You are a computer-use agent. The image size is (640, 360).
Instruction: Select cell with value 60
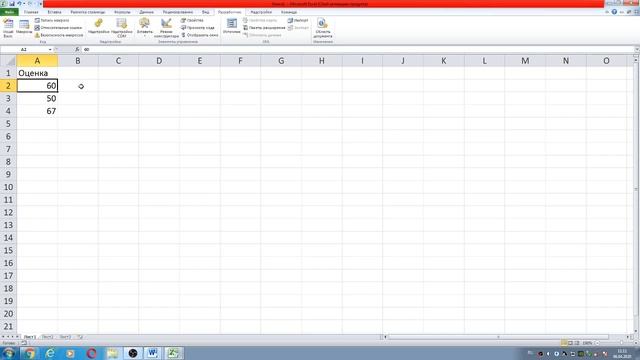click(x=37, y=86)
